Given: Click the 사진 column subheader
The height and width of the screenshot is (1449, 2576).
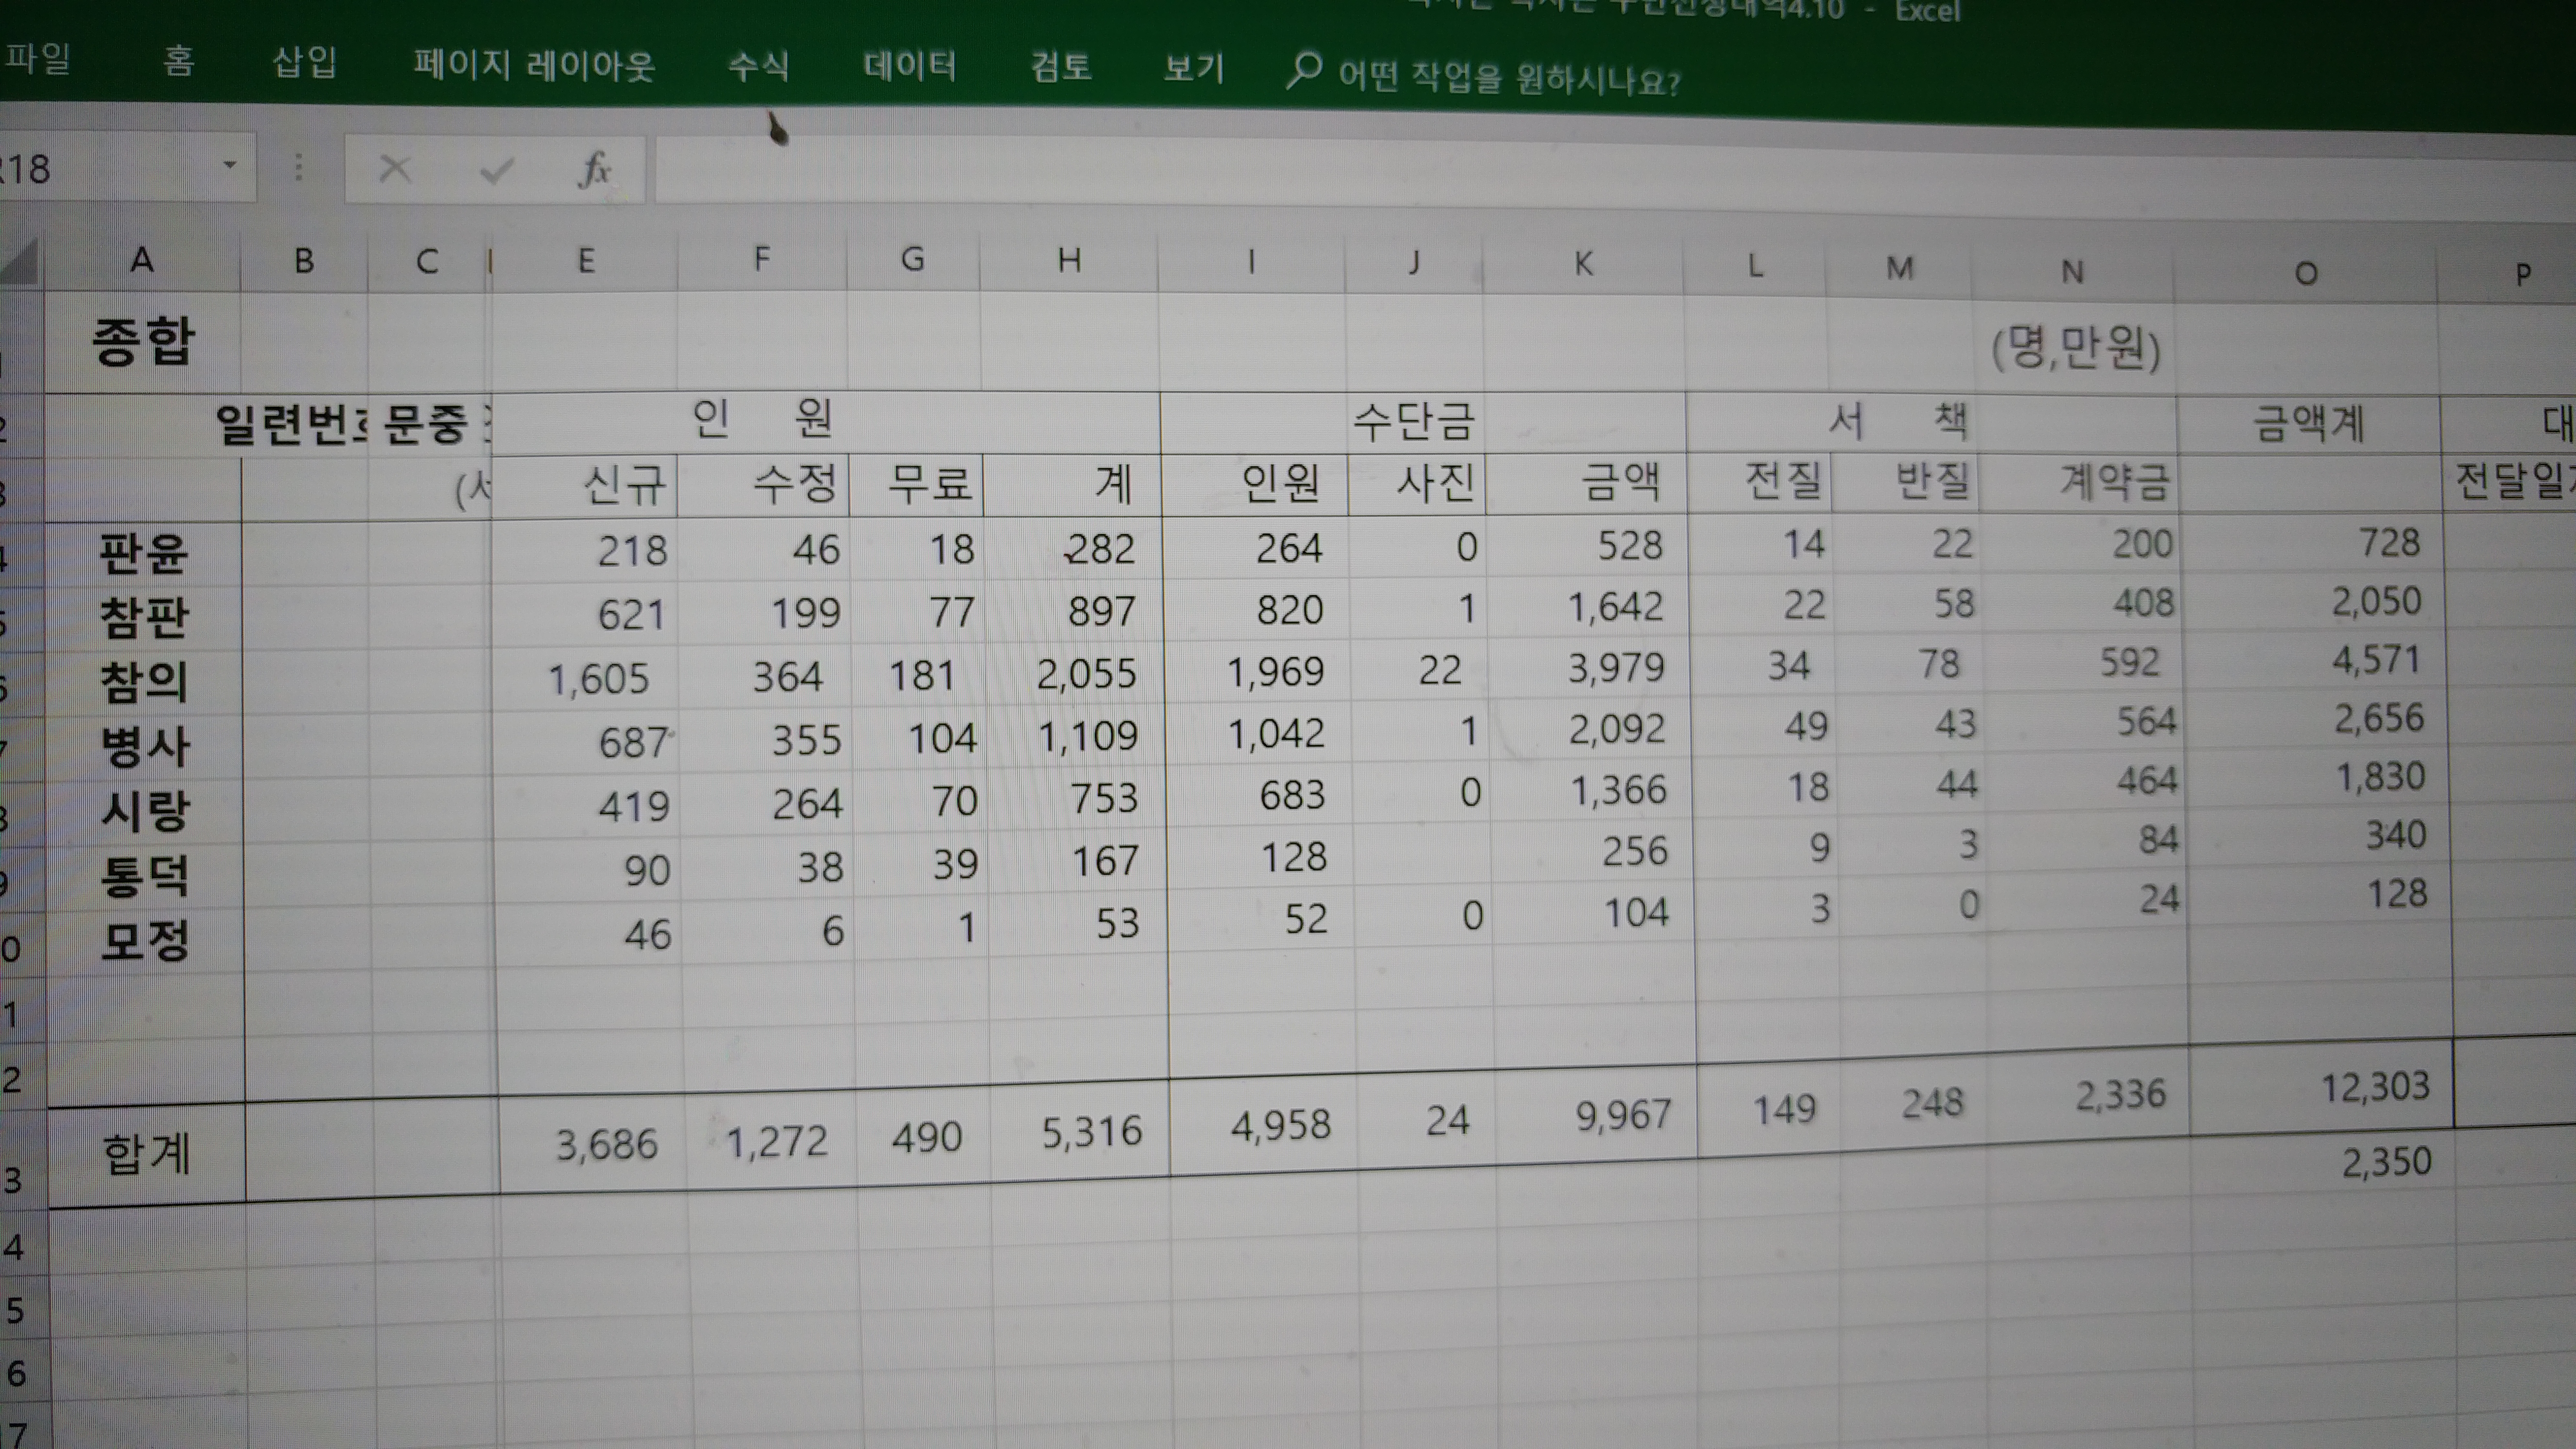Looking at the screenshot, I should click(x=1417, y=484).
